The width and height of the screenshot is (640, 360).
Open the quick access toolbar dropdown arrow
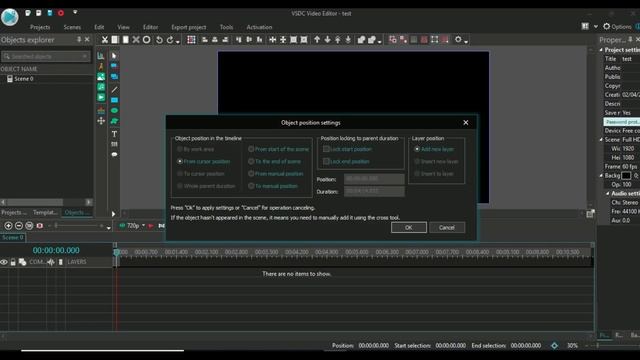coord(75,12)
